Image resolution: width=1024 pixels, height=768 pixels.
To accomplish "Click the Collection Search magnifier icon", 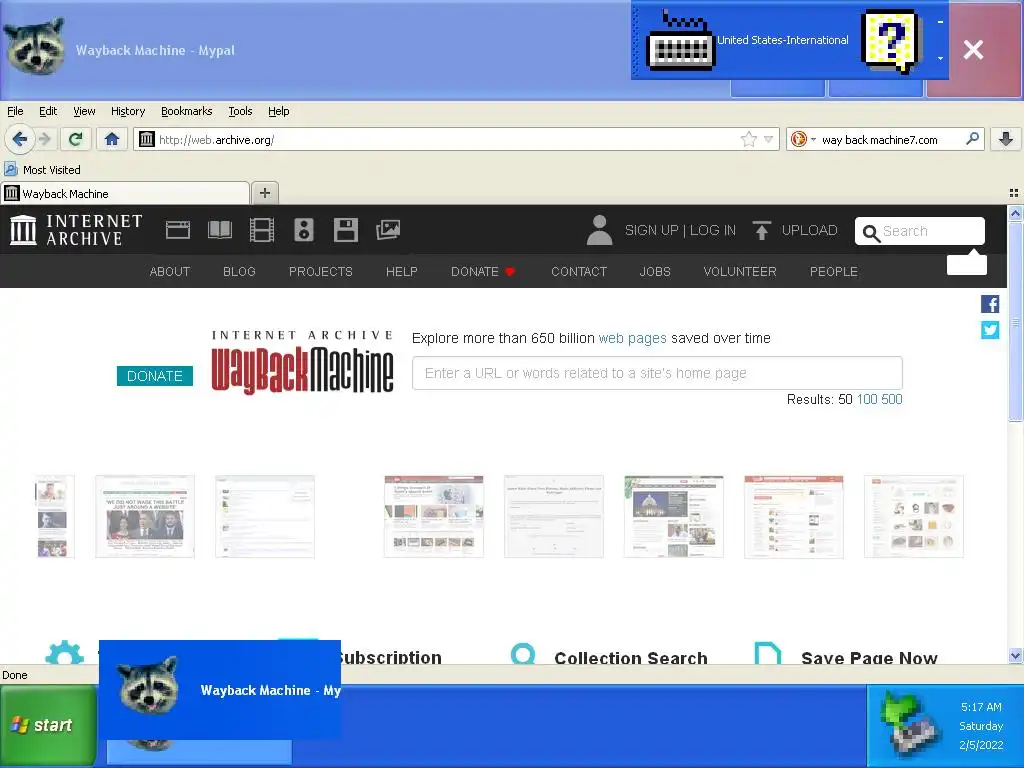I will (523, 654).
